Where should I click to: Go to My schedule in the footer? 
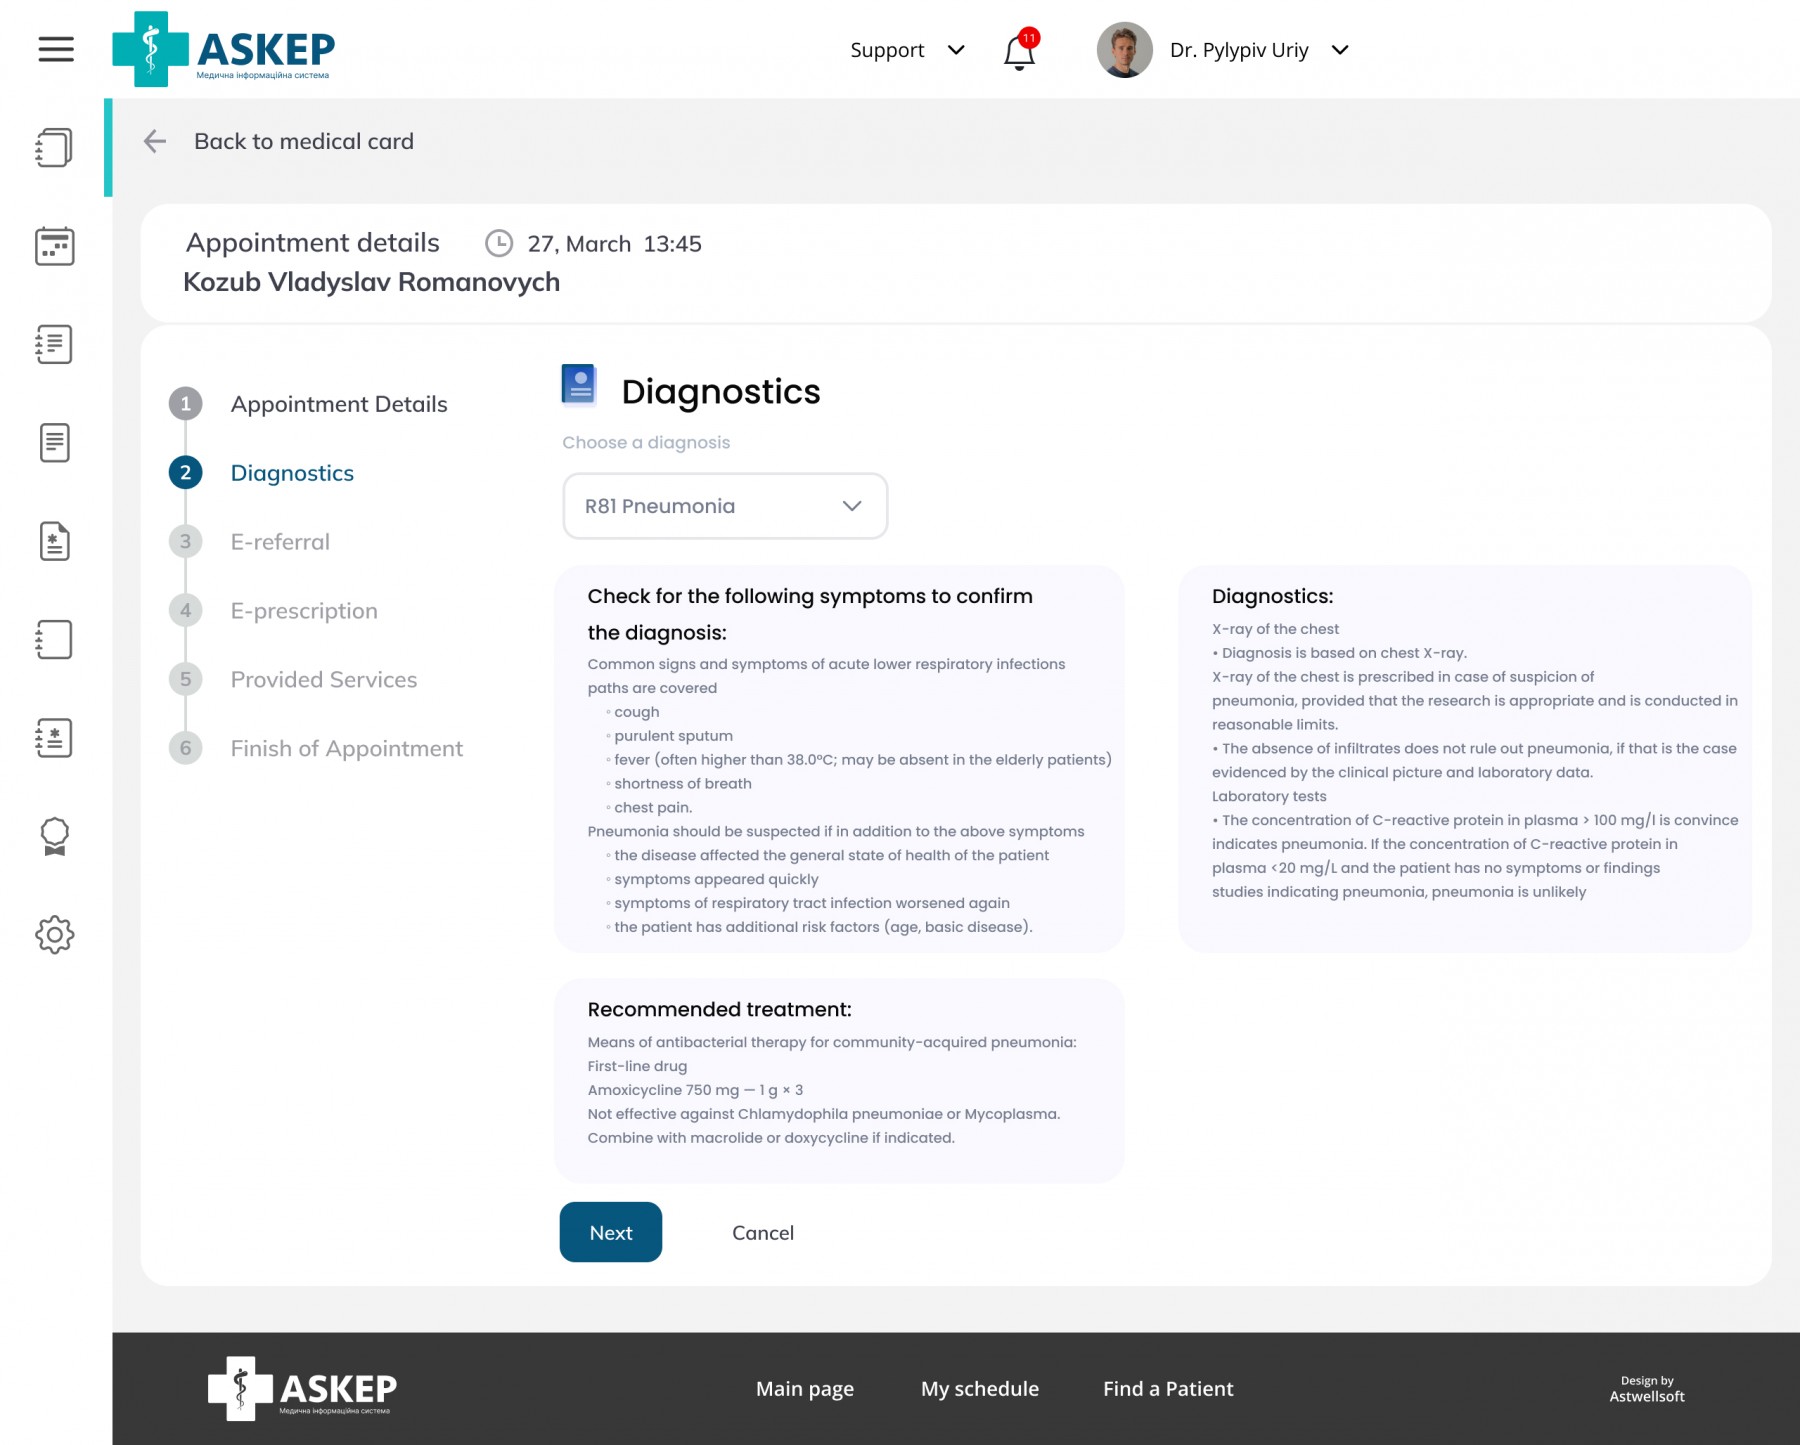(979, 1388)
